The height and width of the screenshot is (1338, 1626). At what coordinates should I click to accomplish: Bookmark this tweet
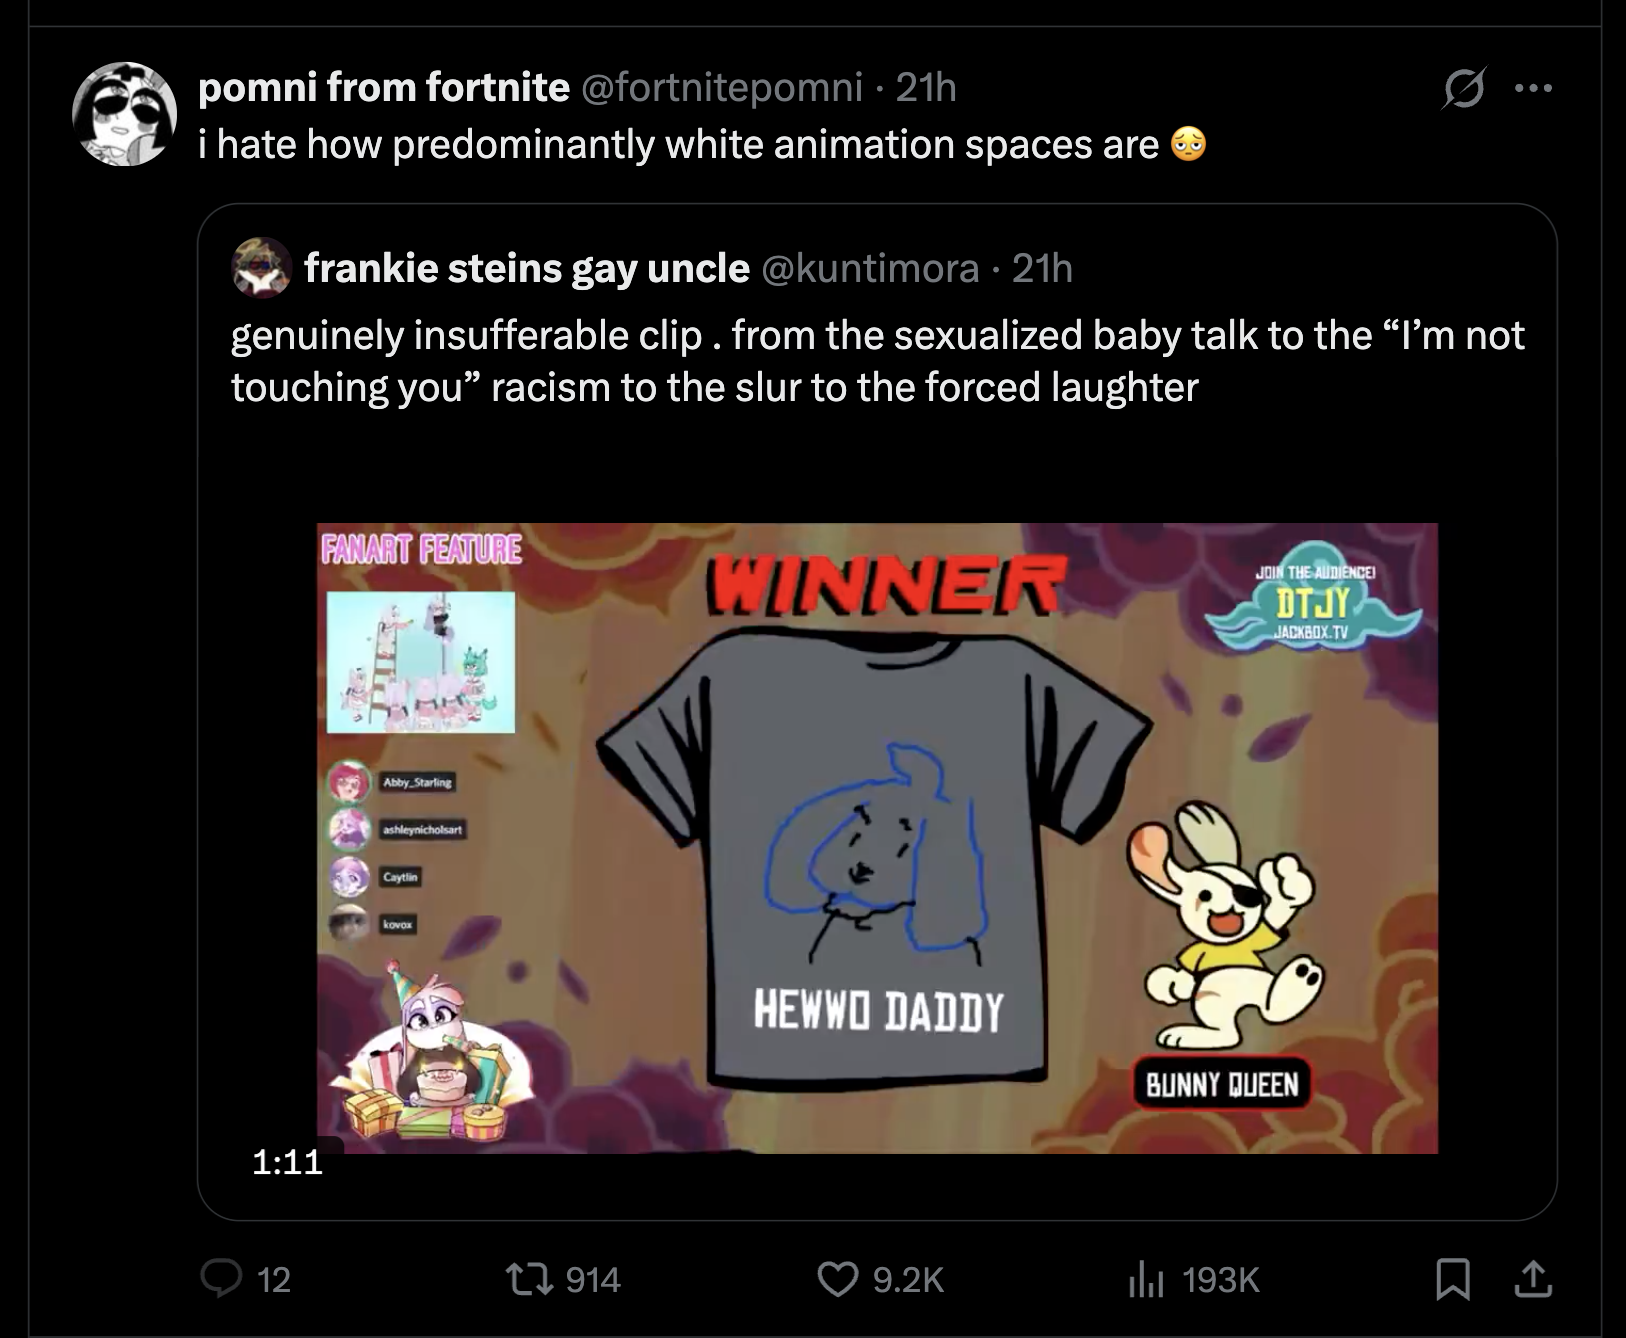coord(1451,1279)
